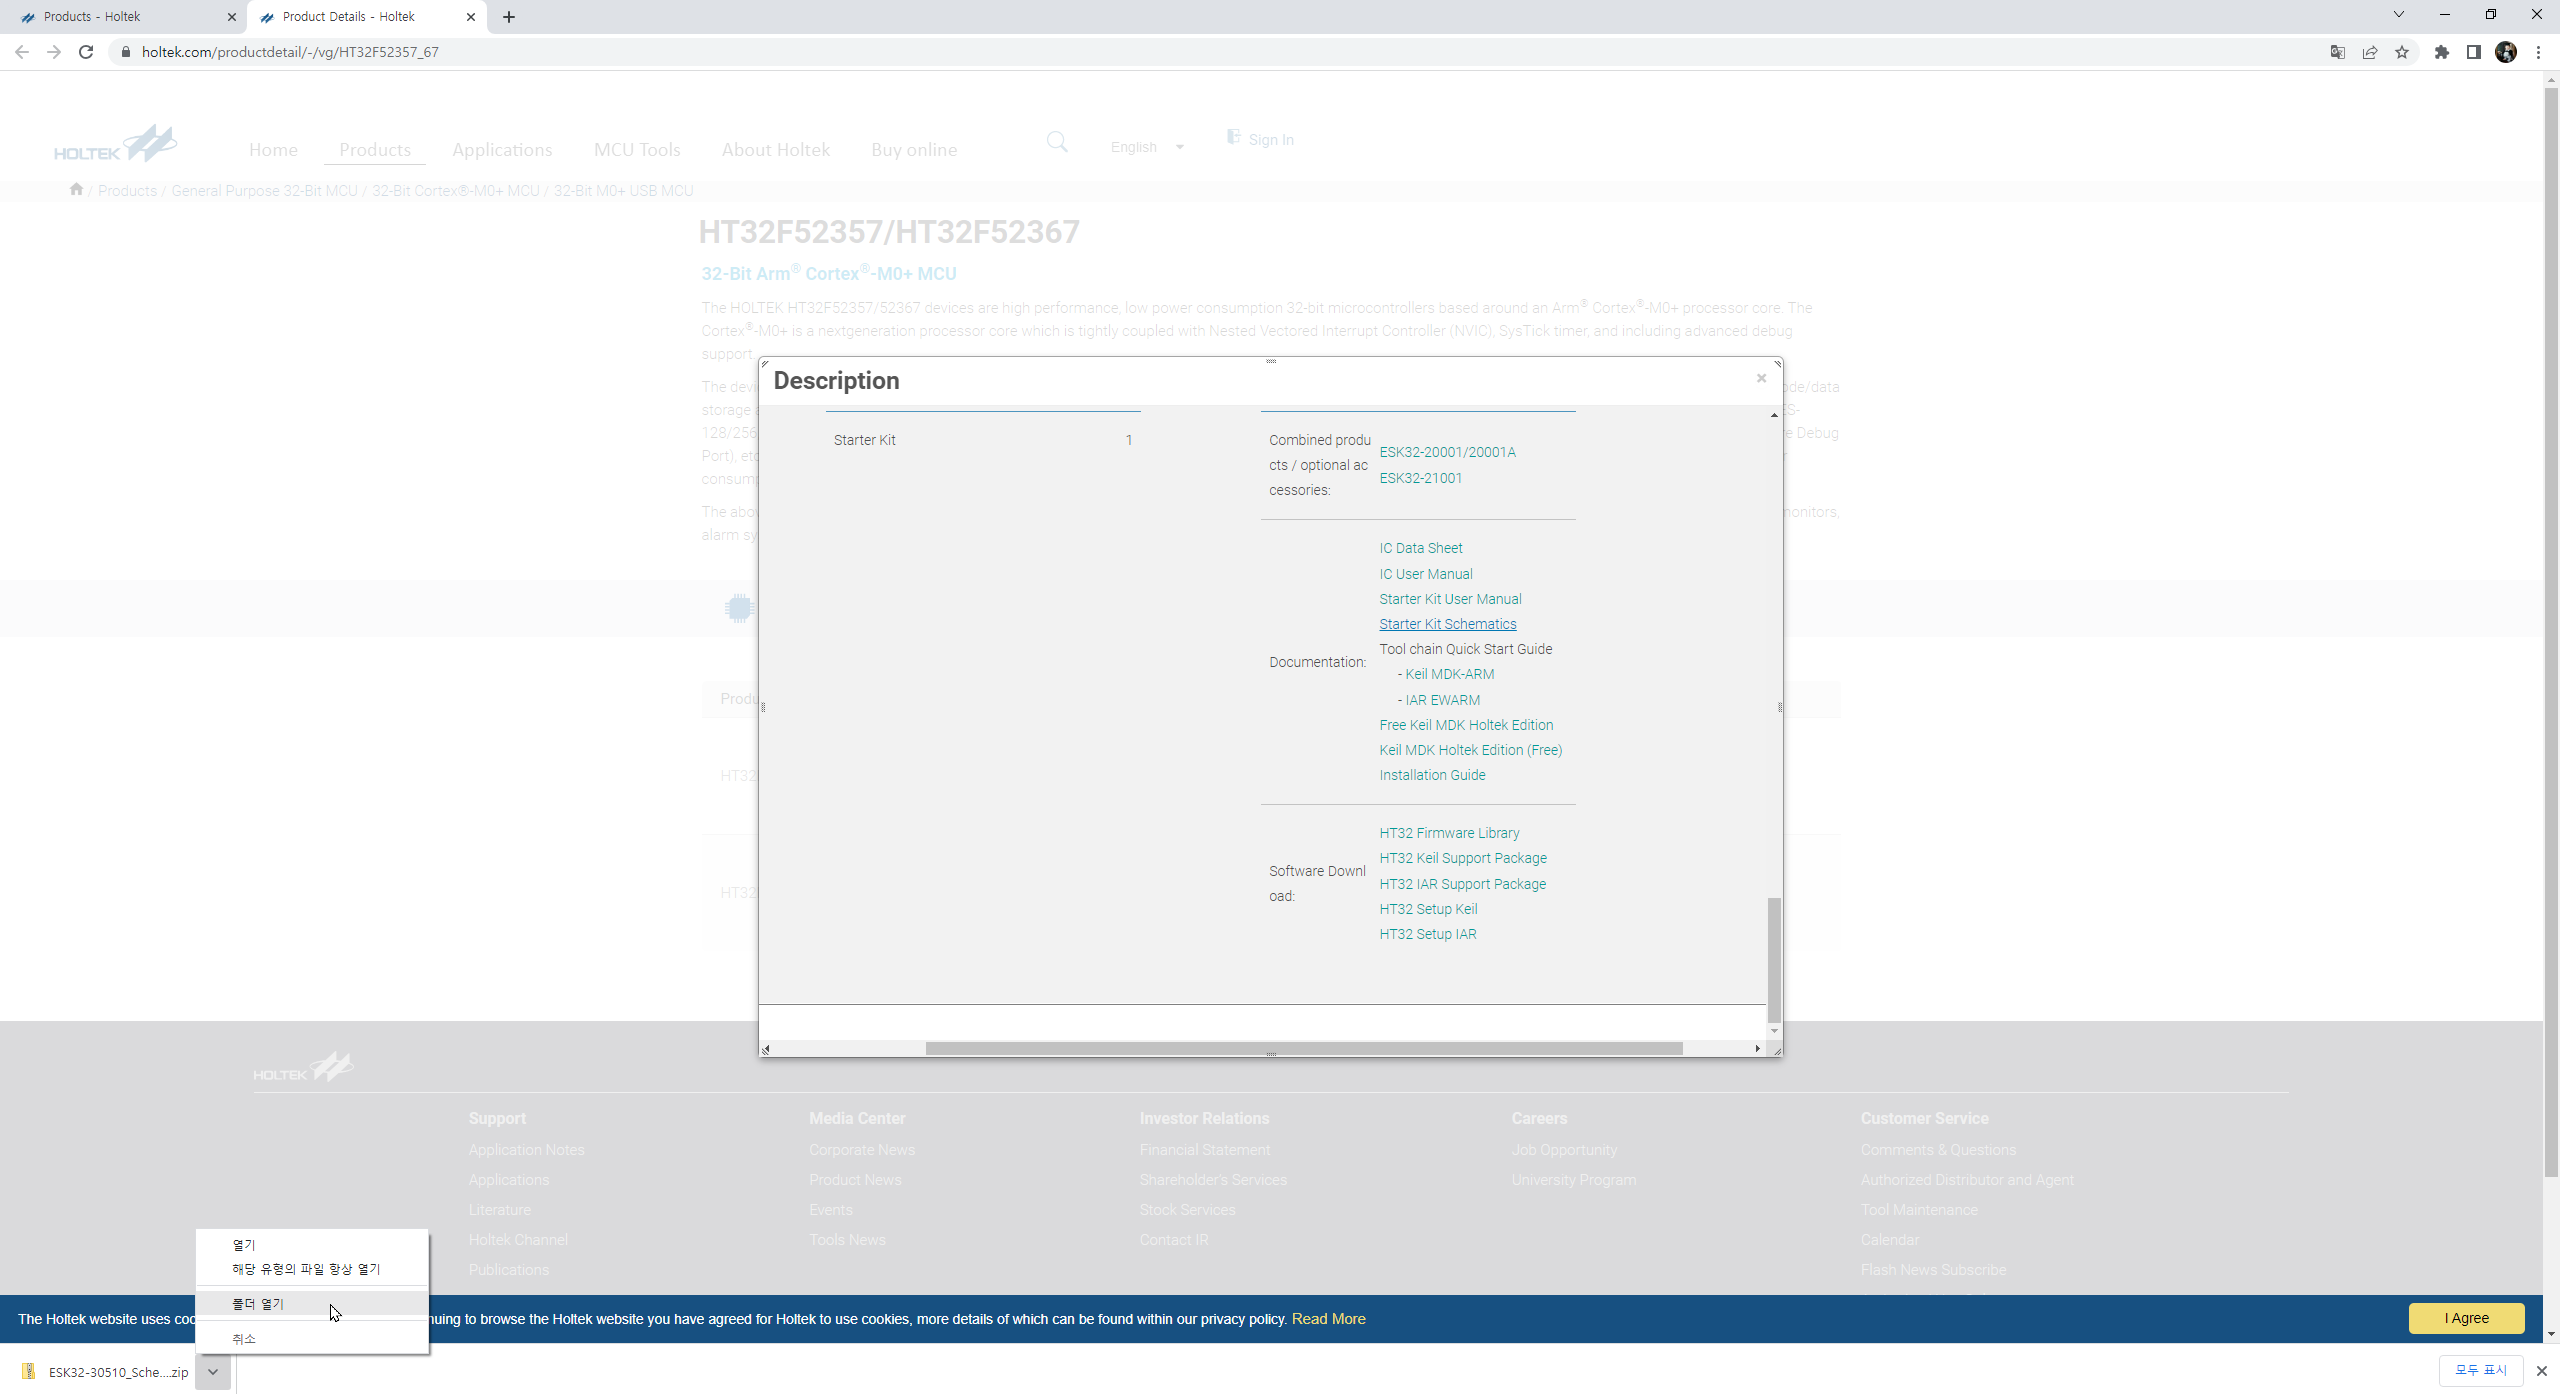Click the General Purpose 32-Bit MCU breadcrumb

coord(264,191)
